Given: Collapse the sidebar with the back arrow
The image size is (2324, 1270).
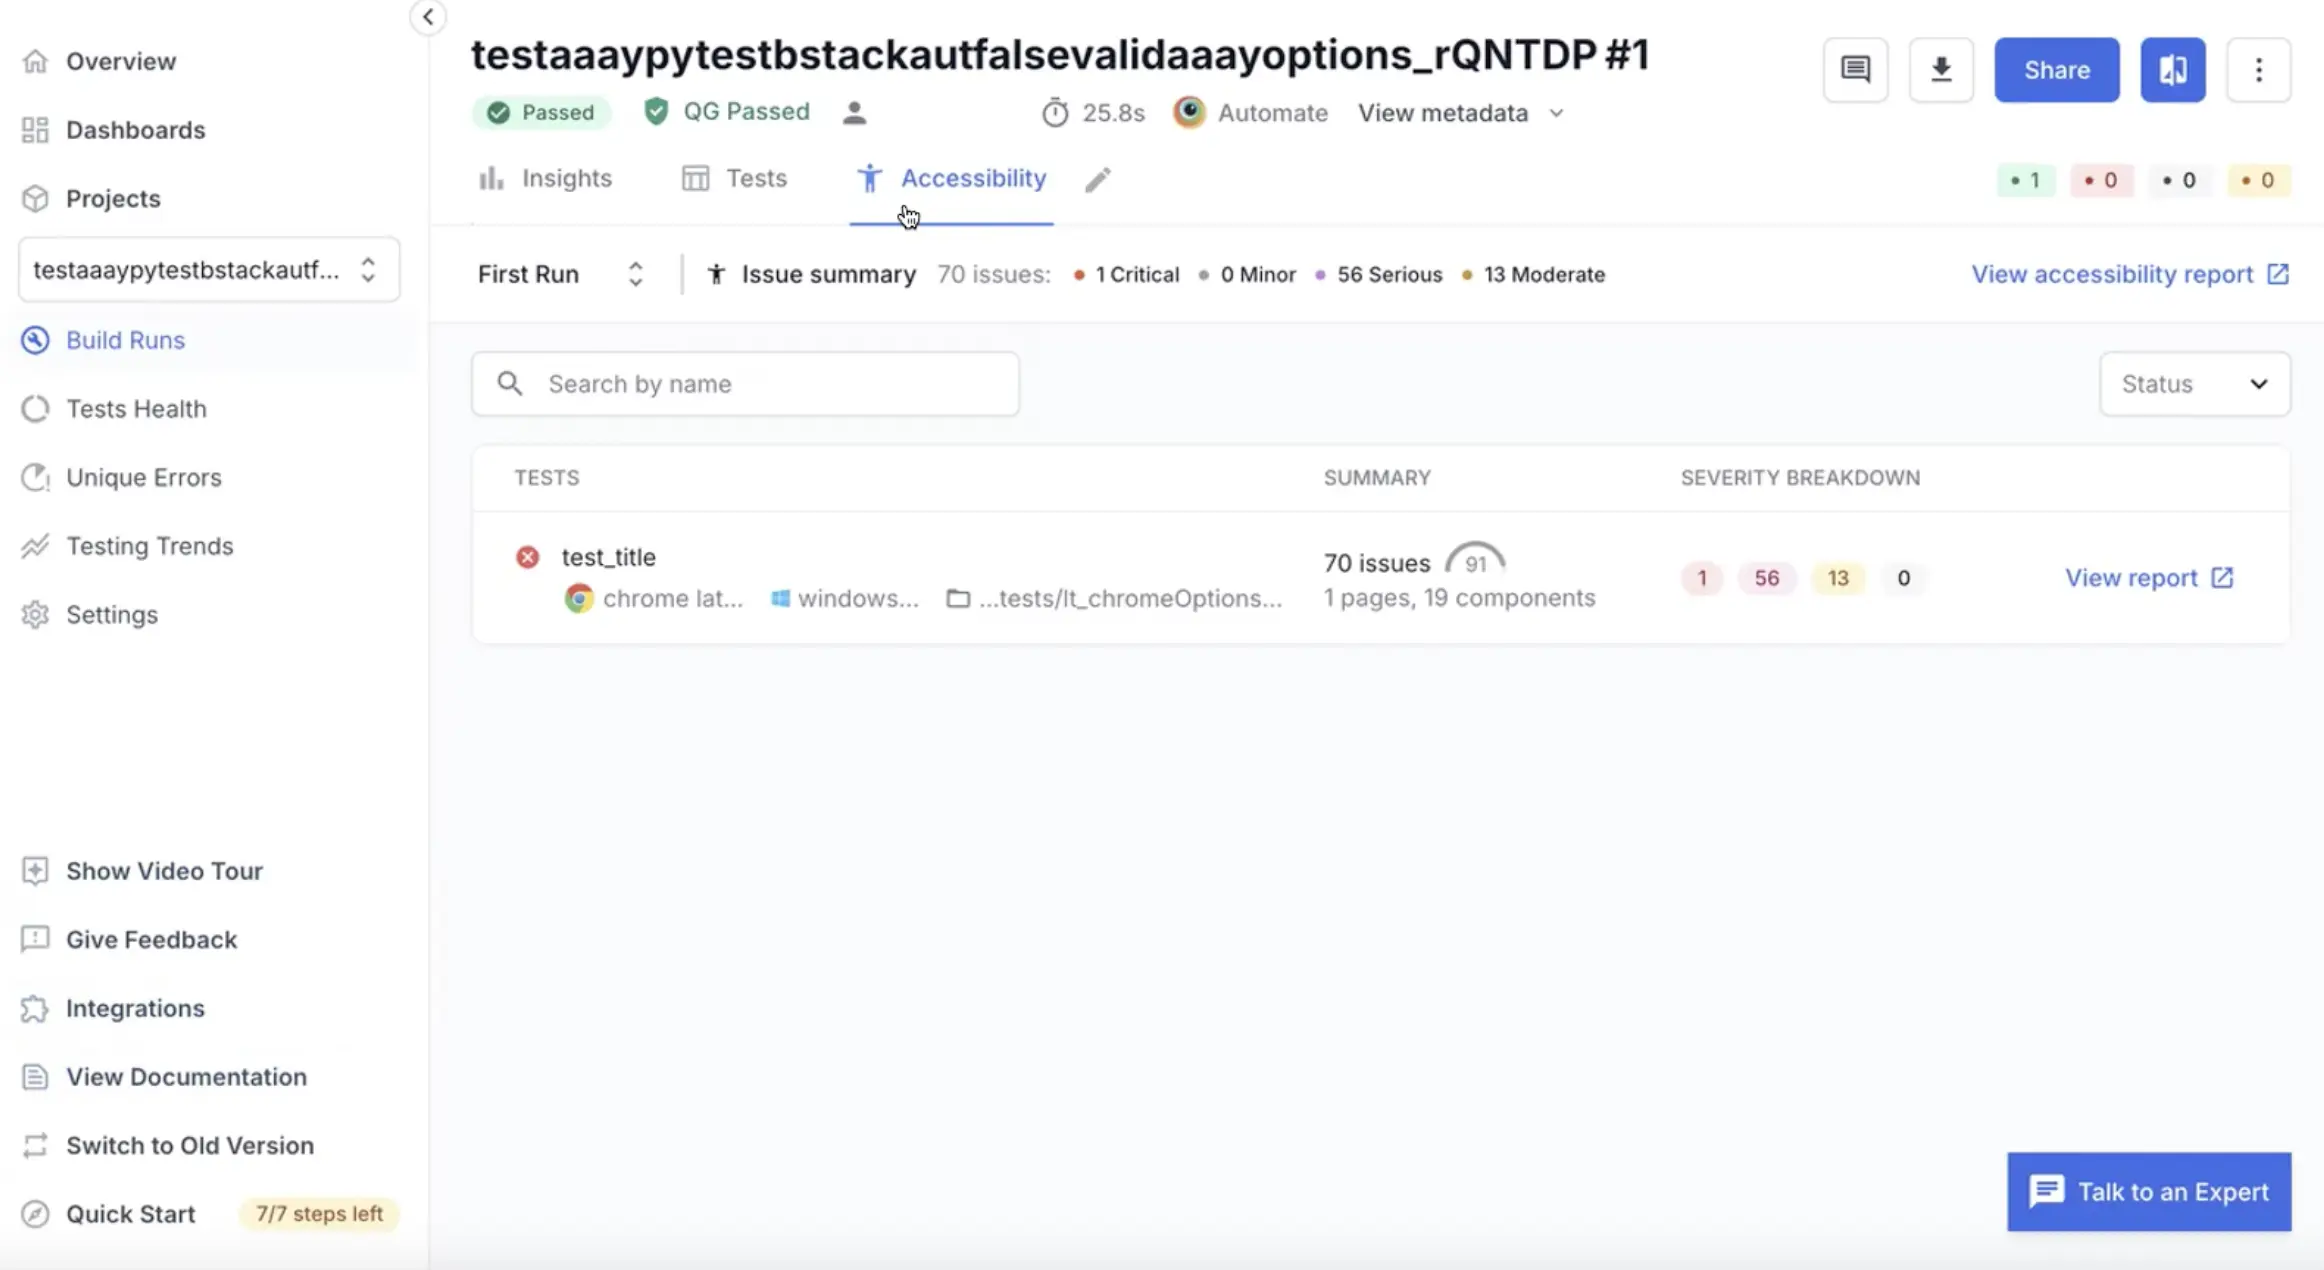Looking at the screenshot, I should [428, 17].
